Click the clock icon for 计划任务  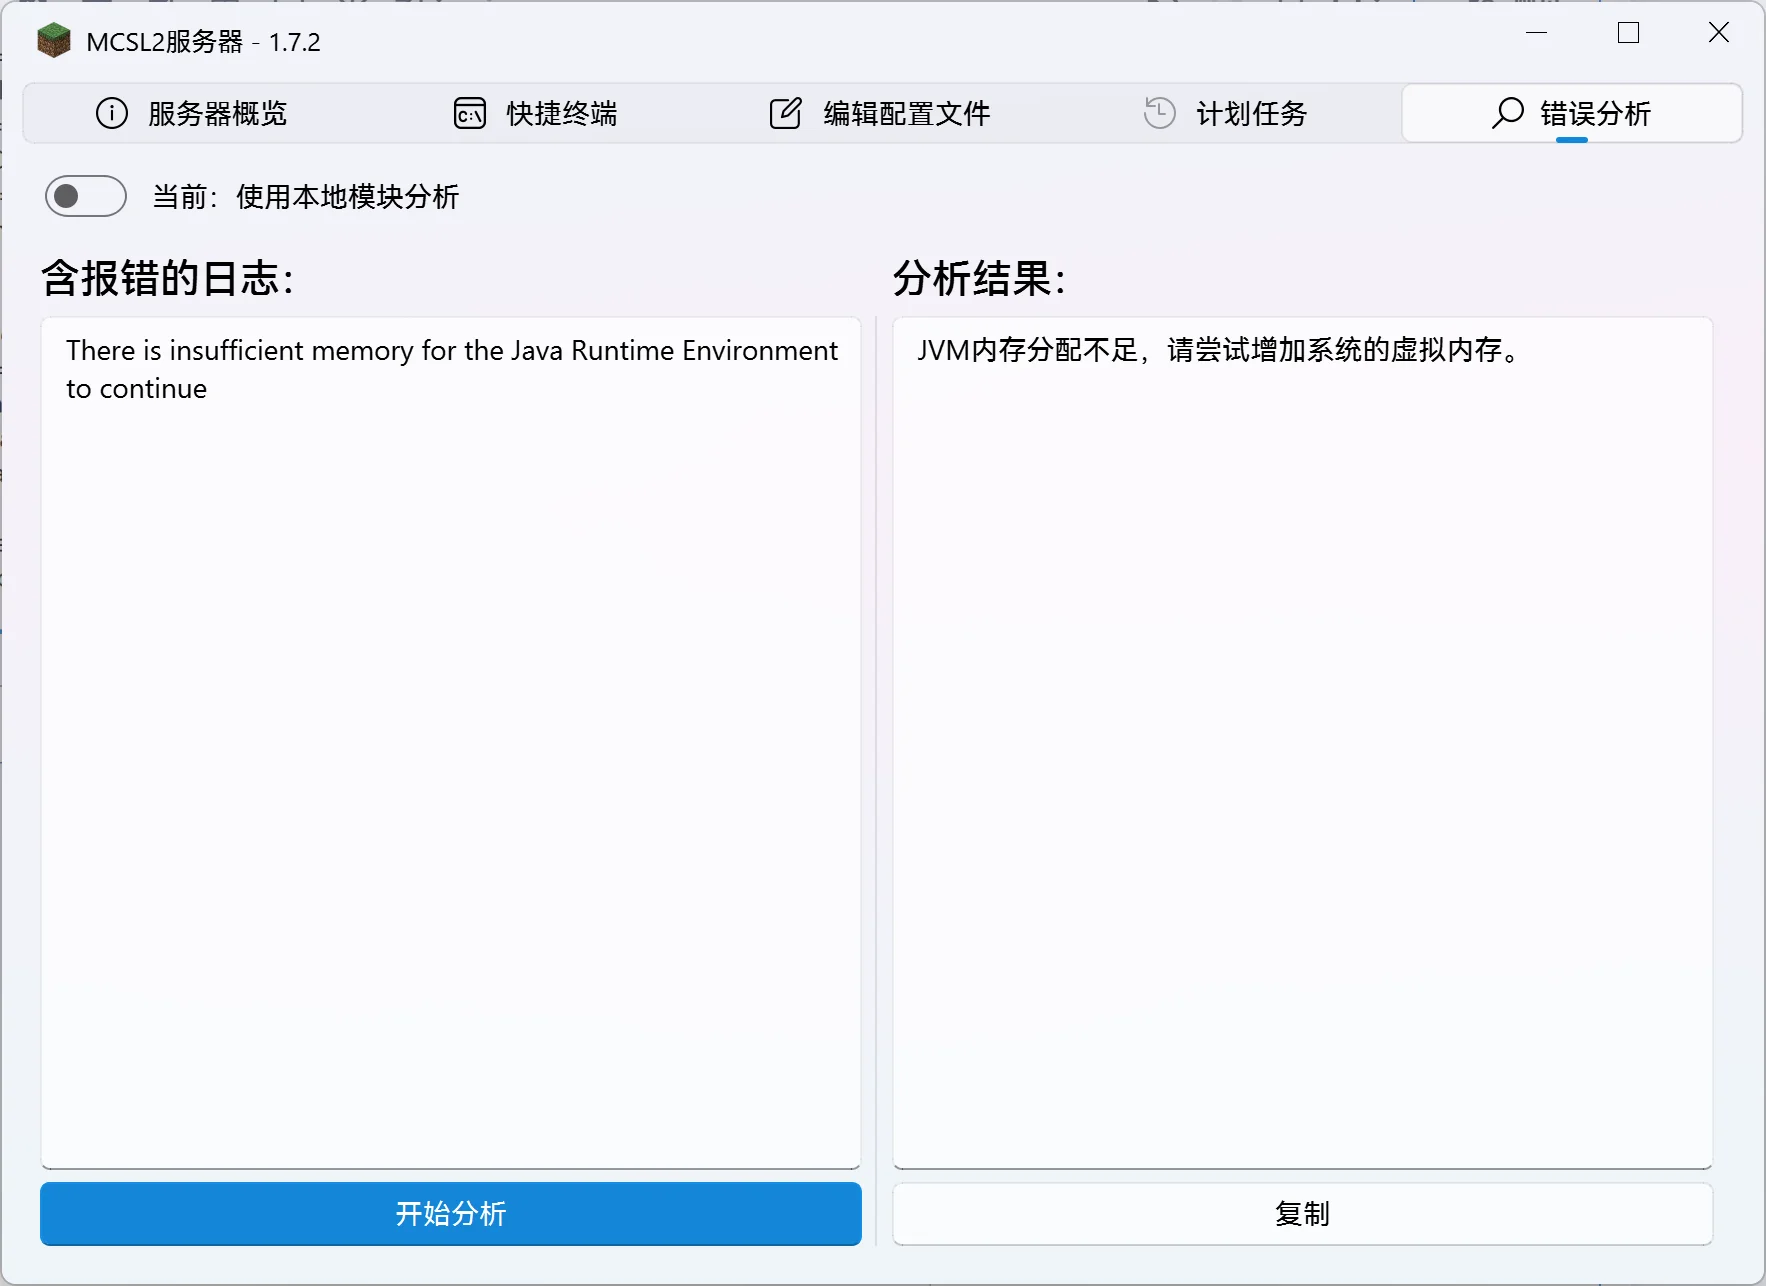coord(1158,113)
